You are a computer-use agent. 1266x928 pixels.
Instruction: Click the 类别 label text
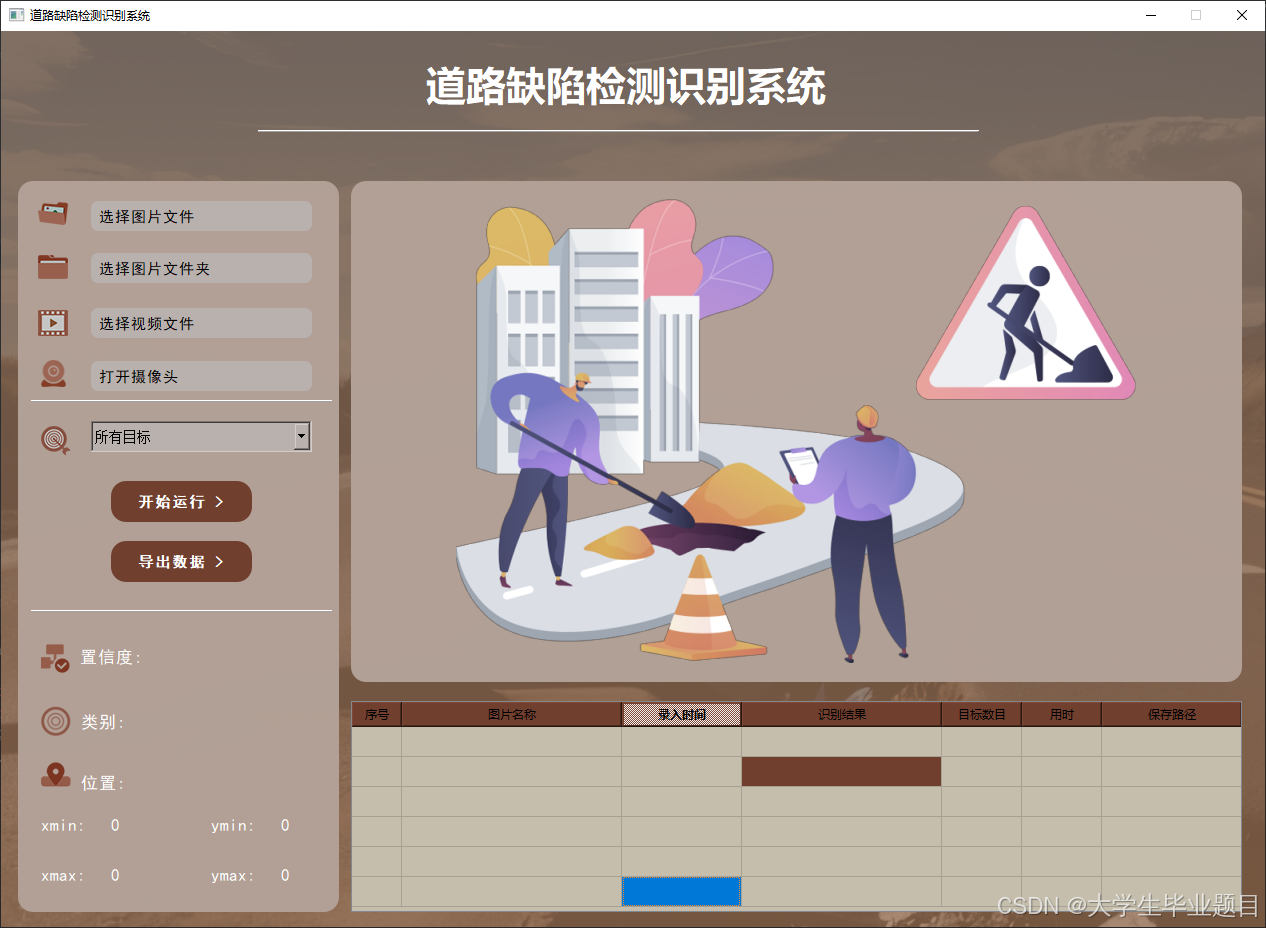tap(103, 722)
